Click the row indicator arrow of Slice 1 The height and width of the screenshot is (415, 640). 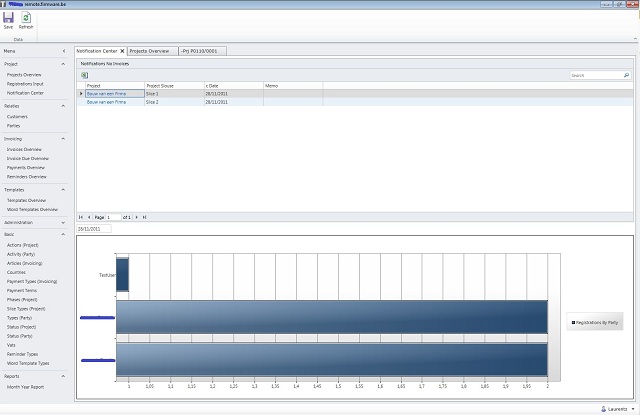81,93
